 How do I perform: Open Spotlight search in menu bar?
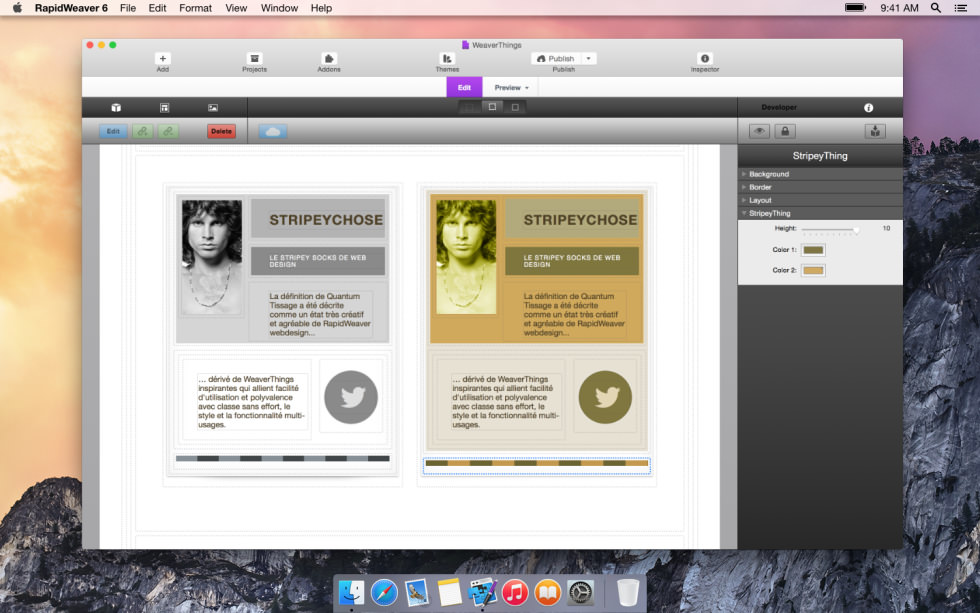coord(936,8)
